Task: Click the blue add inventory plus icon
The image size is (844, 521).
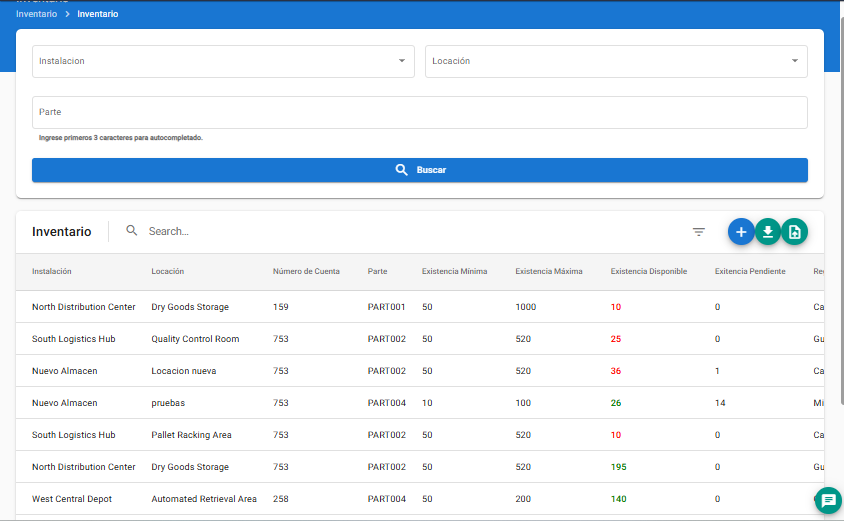Action: (741, 232)
